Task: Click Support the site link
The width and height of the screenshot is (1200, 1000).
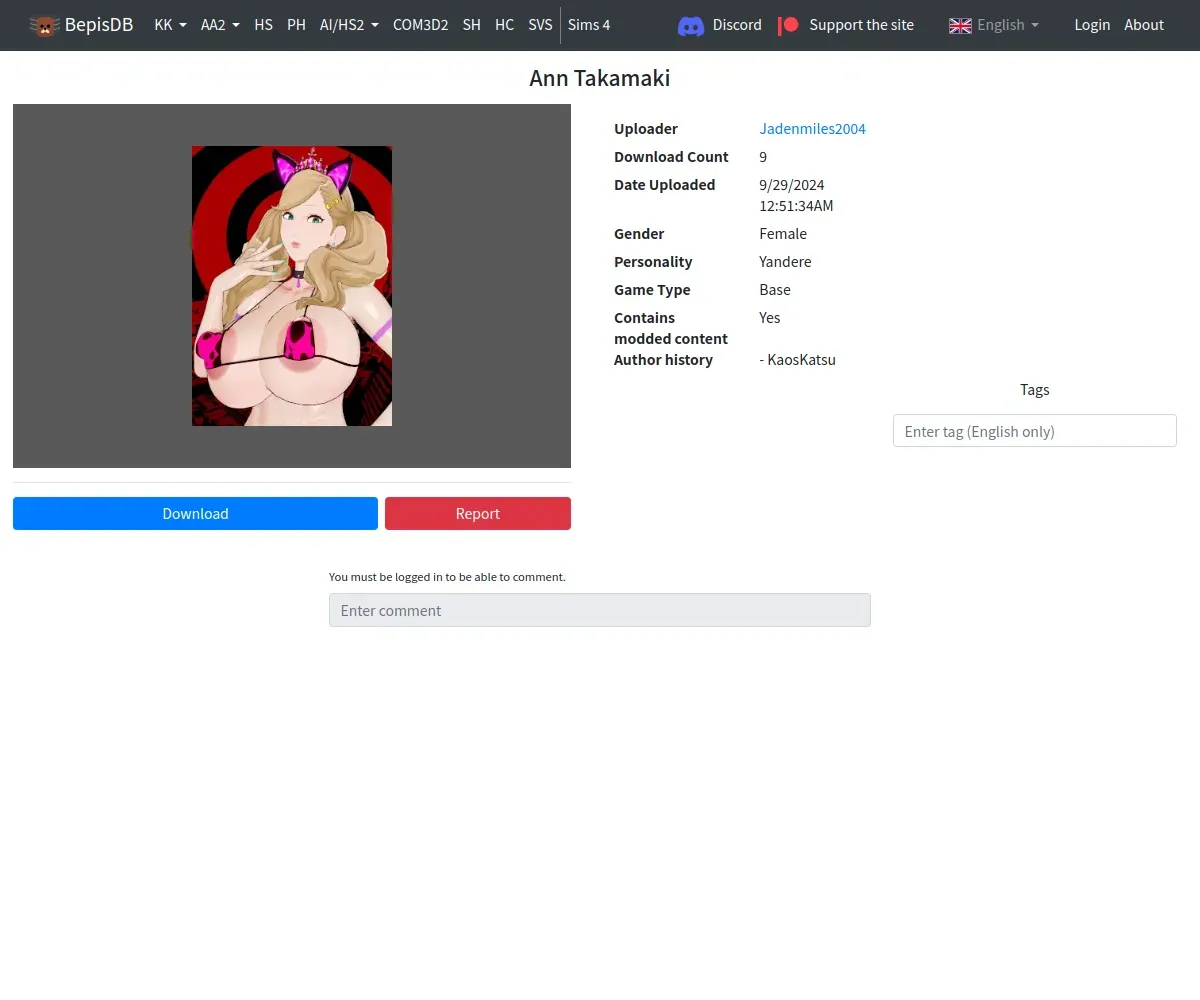Action: click(x=846, y=25)
